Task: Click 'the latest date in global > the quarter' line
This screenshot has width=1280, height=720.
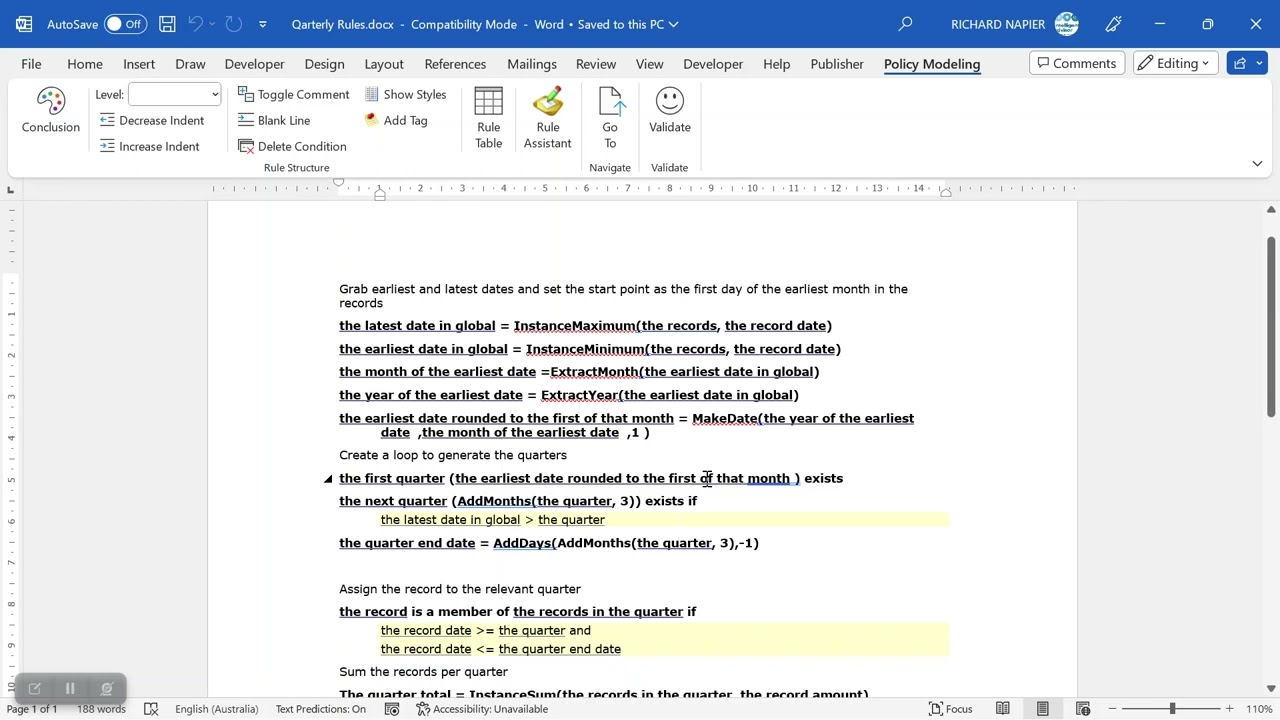Action: [492, 520]
